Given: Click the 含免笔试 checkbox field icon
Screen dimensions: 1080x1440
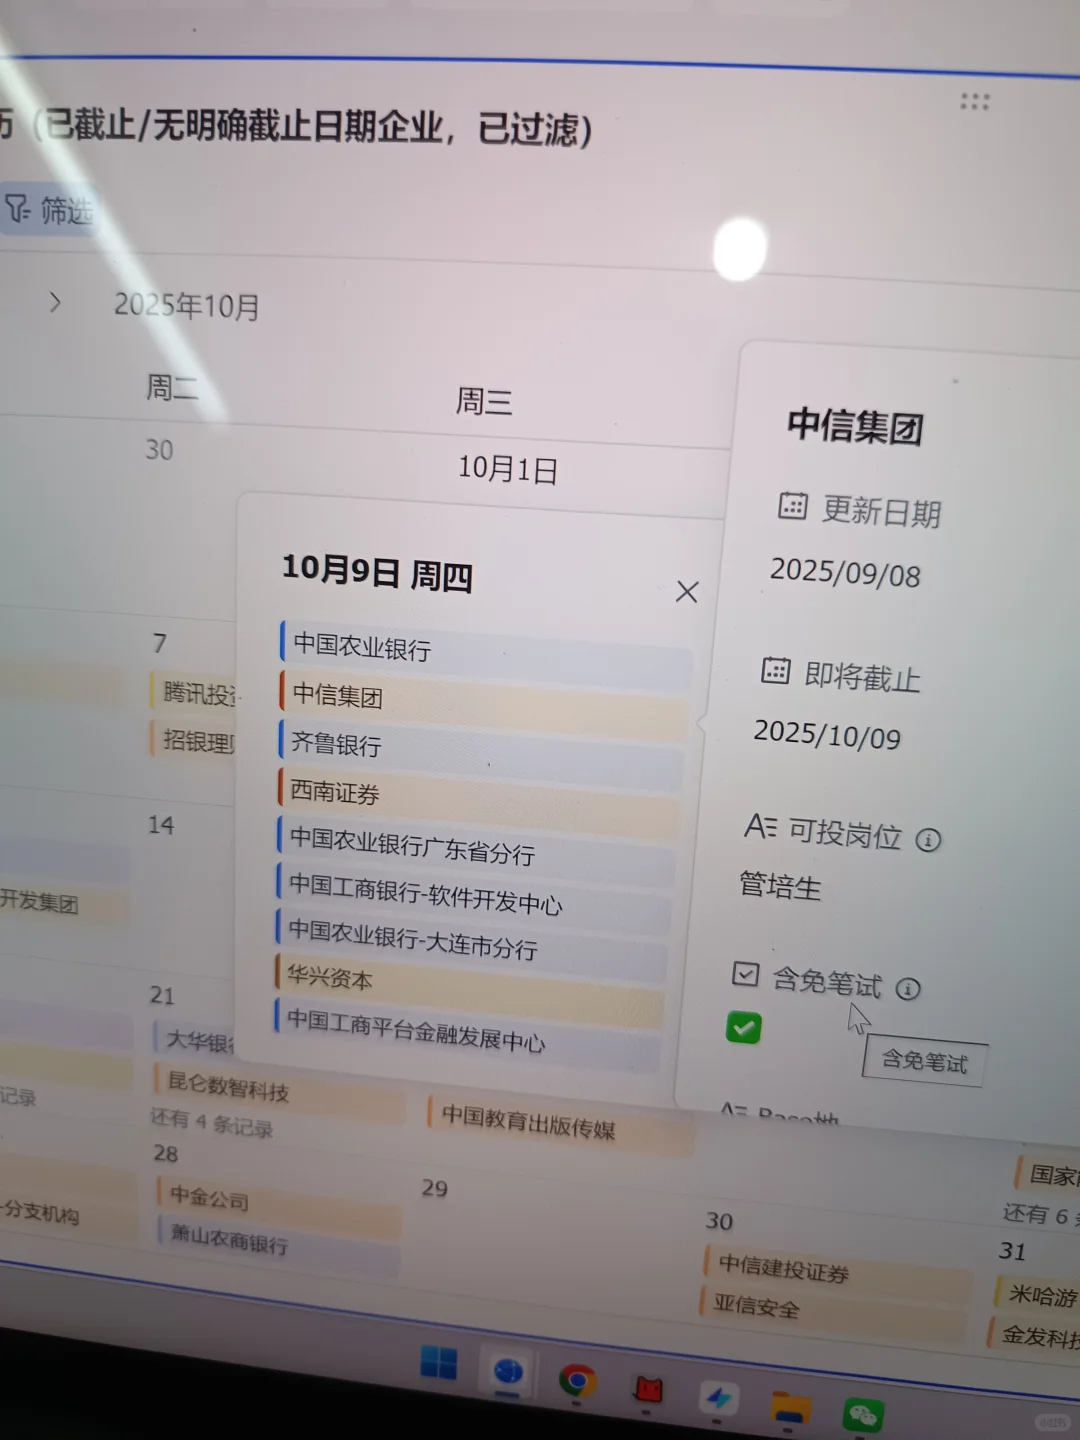Looking at the screenshot, I should point(745,974).
